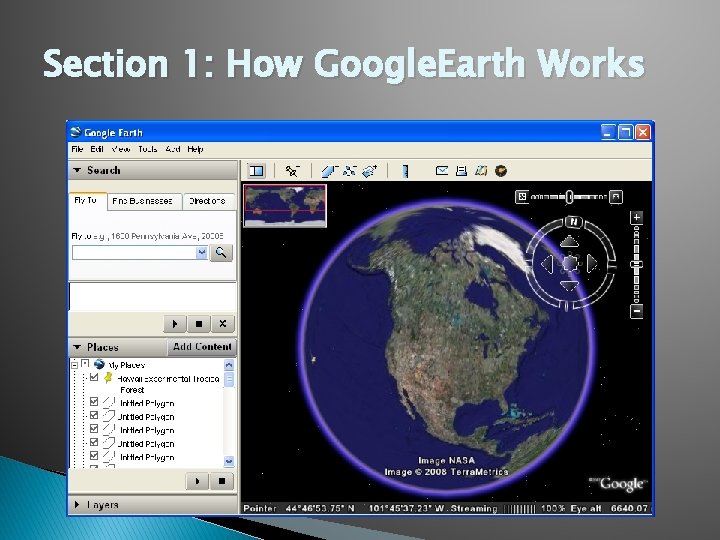Click the left arrow in navigation ring
720x540 pixels.
click(546, 264)
